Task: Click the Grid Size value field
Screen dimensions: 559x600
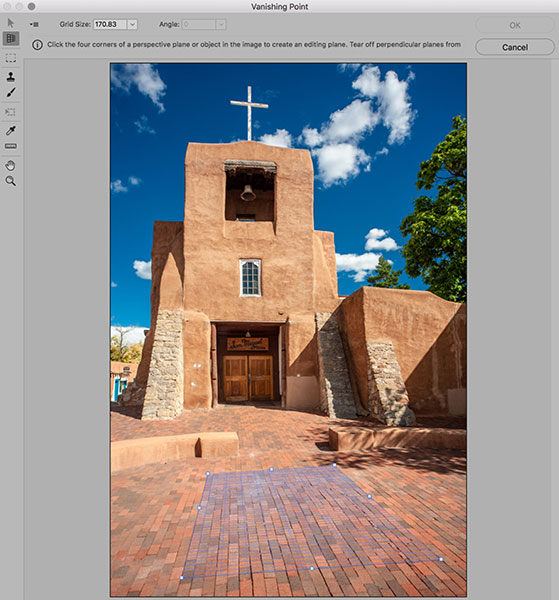Action: (x=110, y=24)
